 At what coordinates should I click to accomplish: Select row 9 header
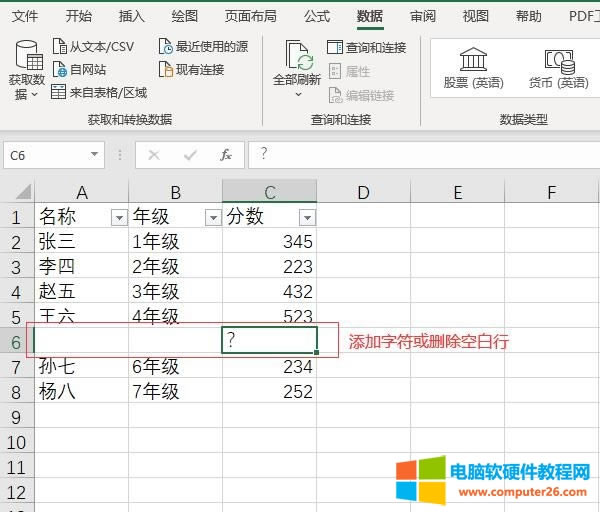[17, 416]
